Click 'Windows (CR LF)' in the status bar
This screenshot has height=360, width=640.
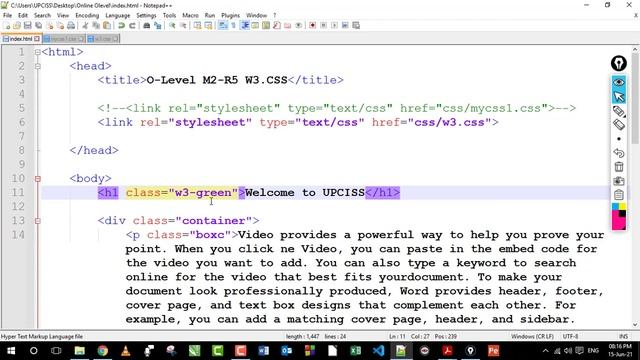click(532, 336)
